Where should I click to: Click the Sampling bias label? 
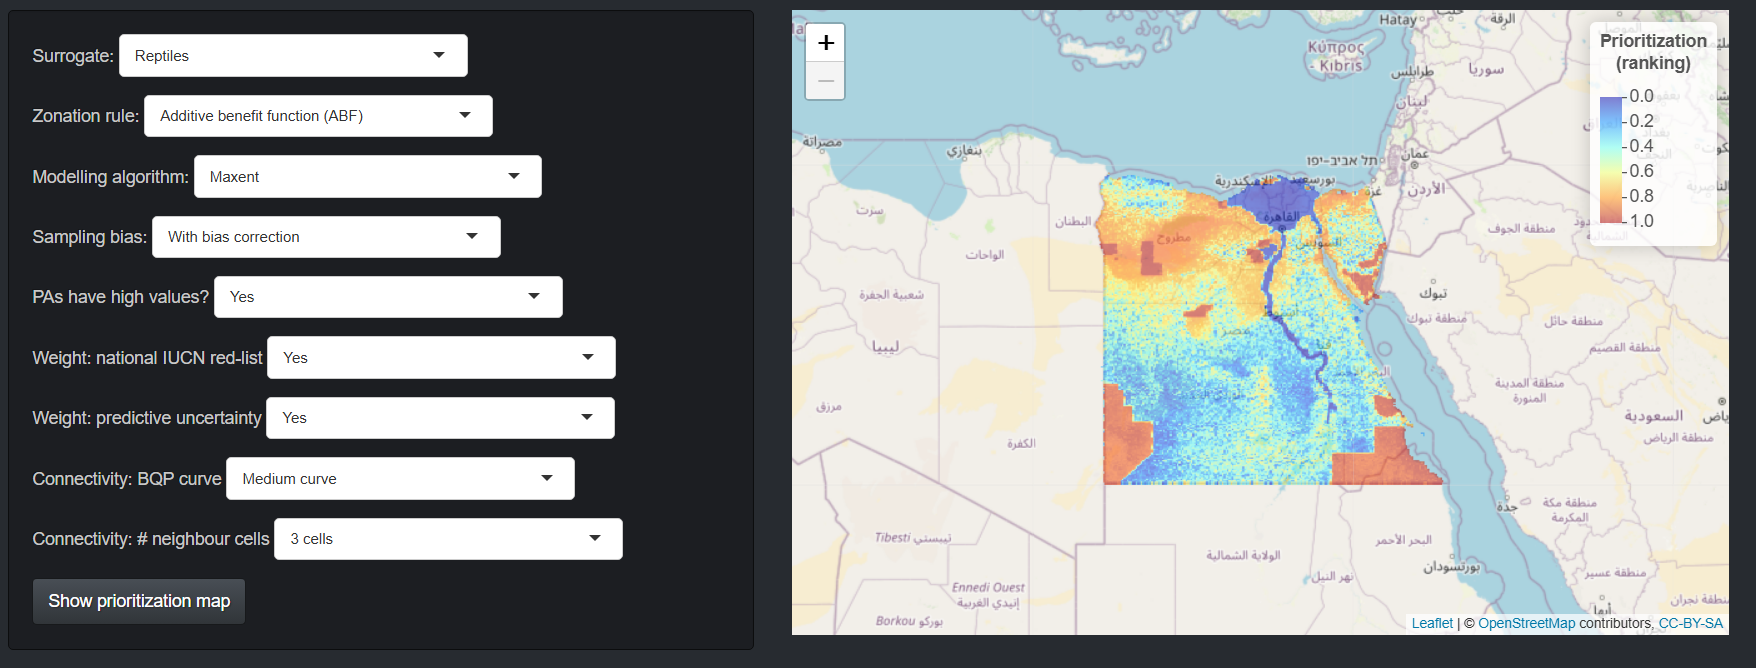coord(89,237)
